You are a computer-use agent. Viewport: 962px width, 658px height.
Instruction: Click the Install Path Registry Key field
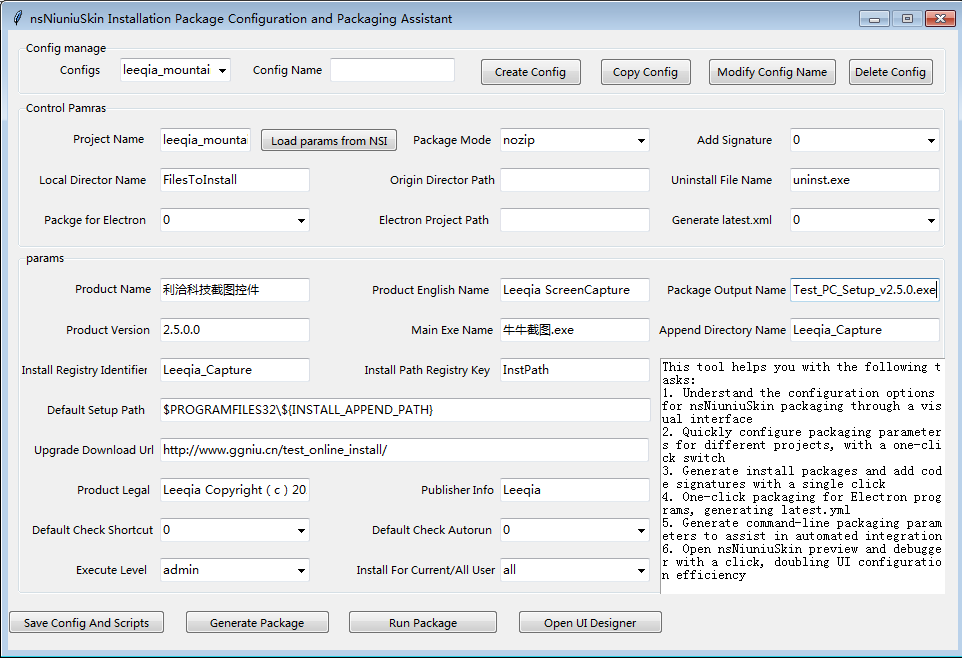pyautogui.click(x=574, y=370)
